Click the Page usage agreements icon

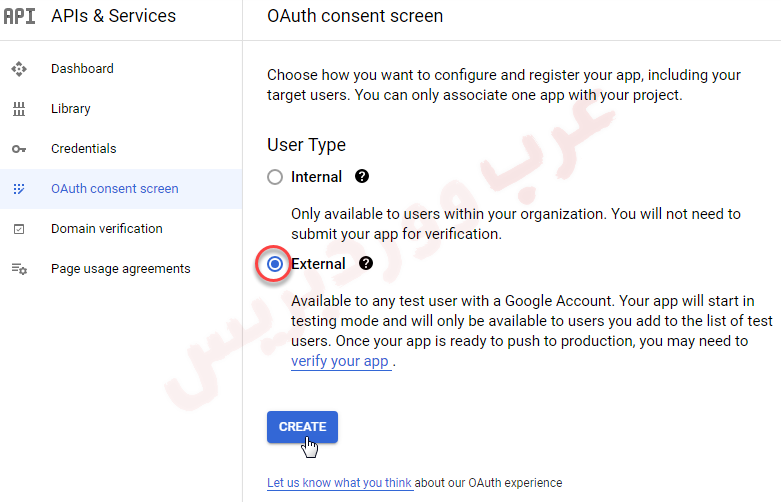point(19,269)
